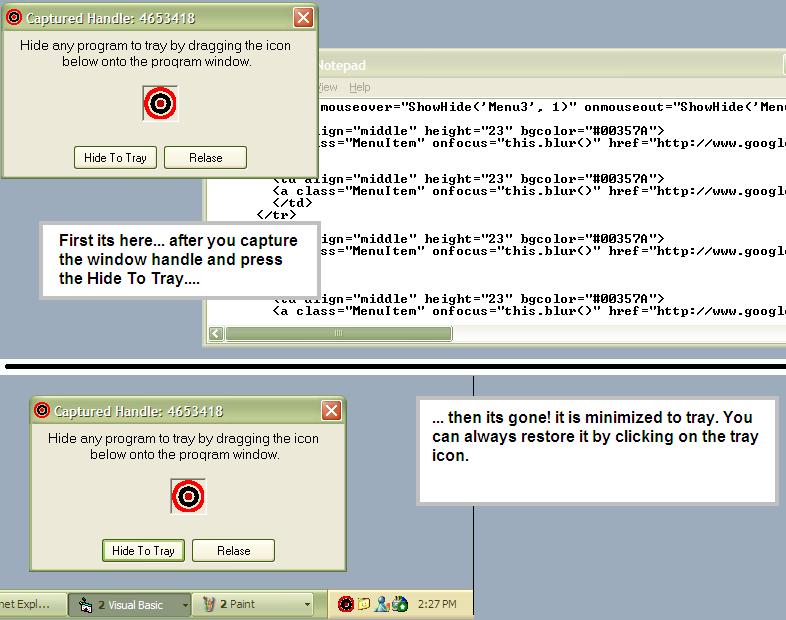Viewport: 786px width, 620px height.
Task: Click Notepad's horizontal scrollbar left arrow
Action: 215,333
